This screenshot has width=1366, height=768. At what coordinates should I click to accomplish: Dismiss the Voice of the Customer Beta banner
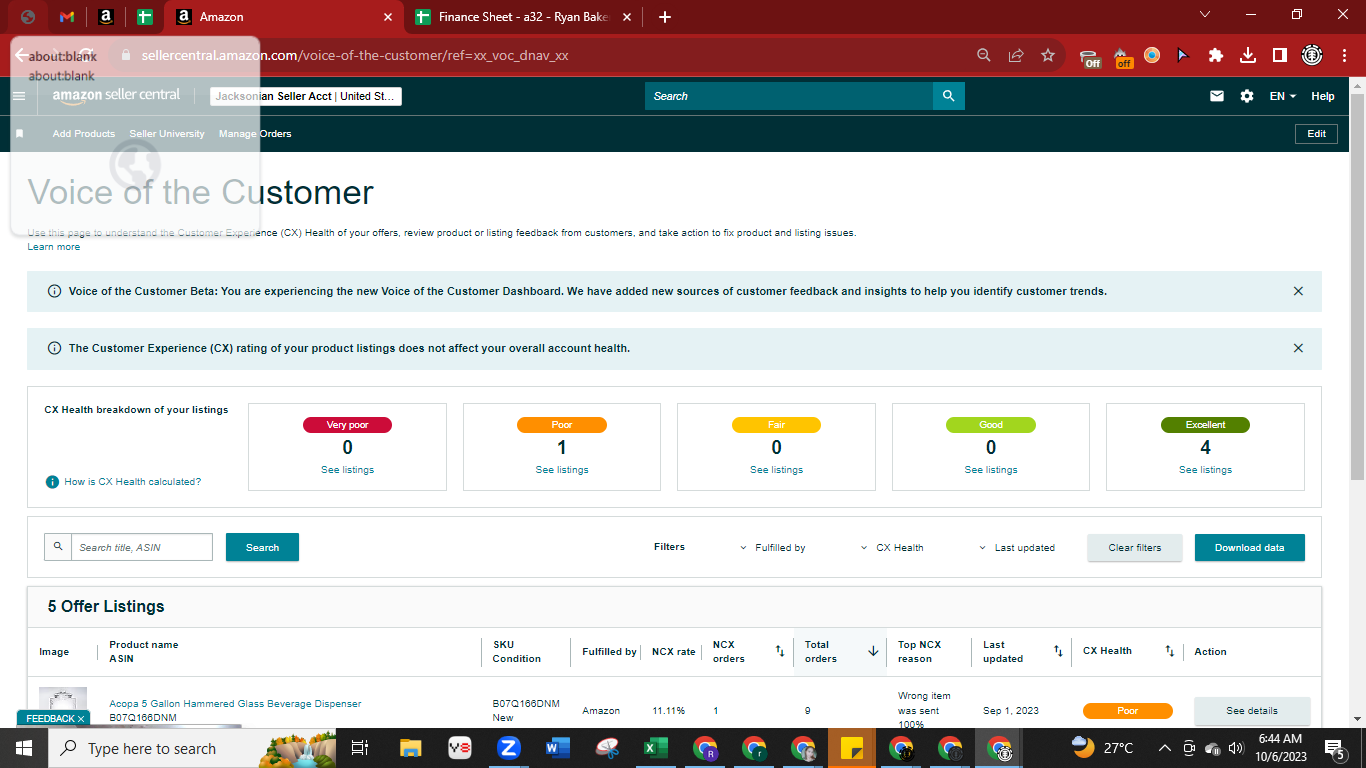pos(1298,291)
